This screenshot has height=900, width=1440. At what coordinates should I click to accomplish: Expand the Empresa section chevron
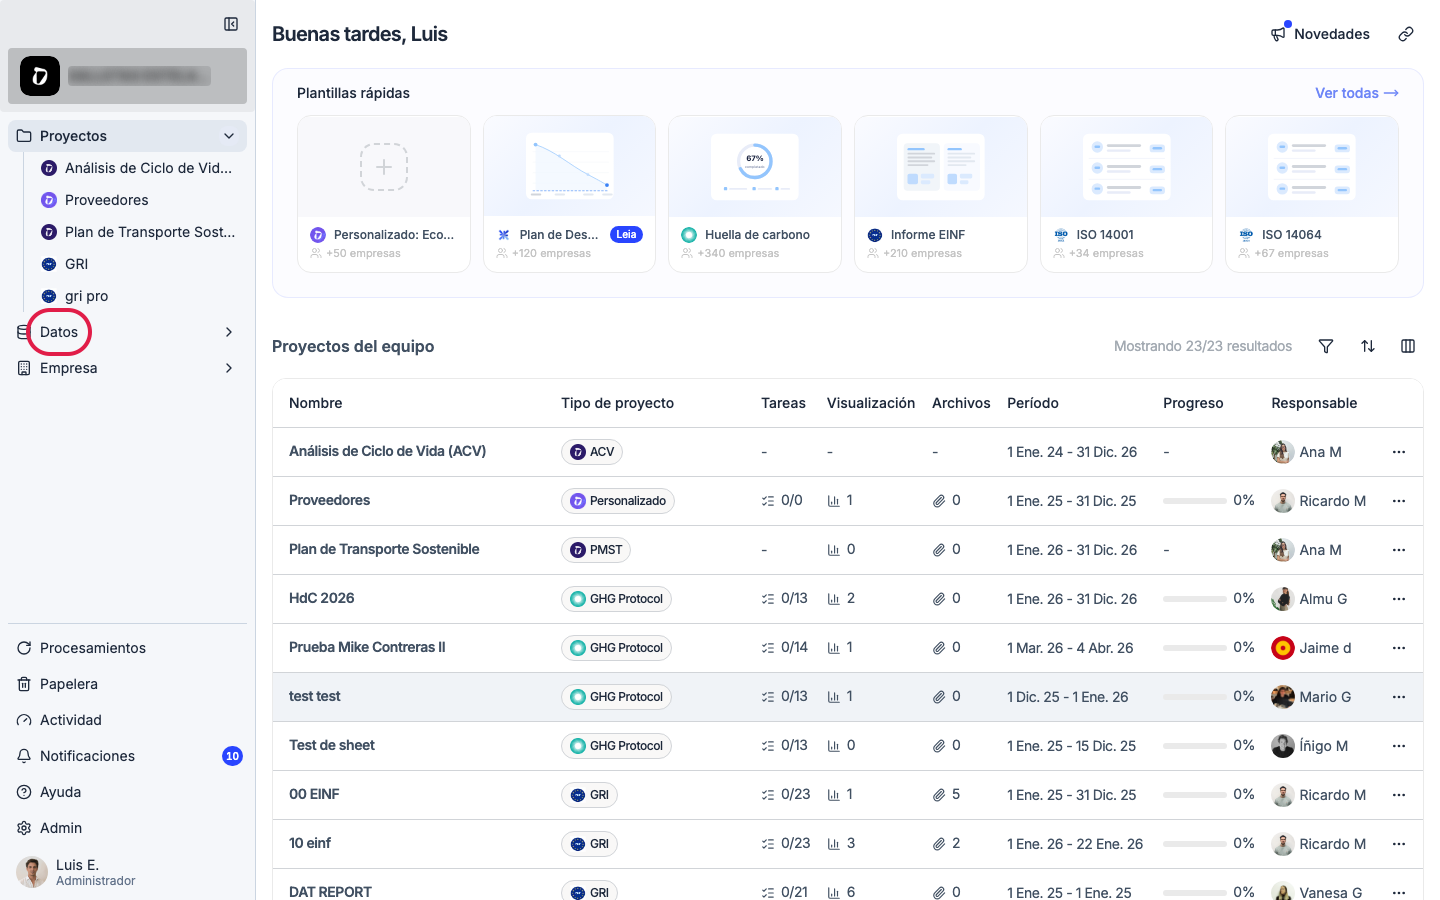click(x=229, y=368)
